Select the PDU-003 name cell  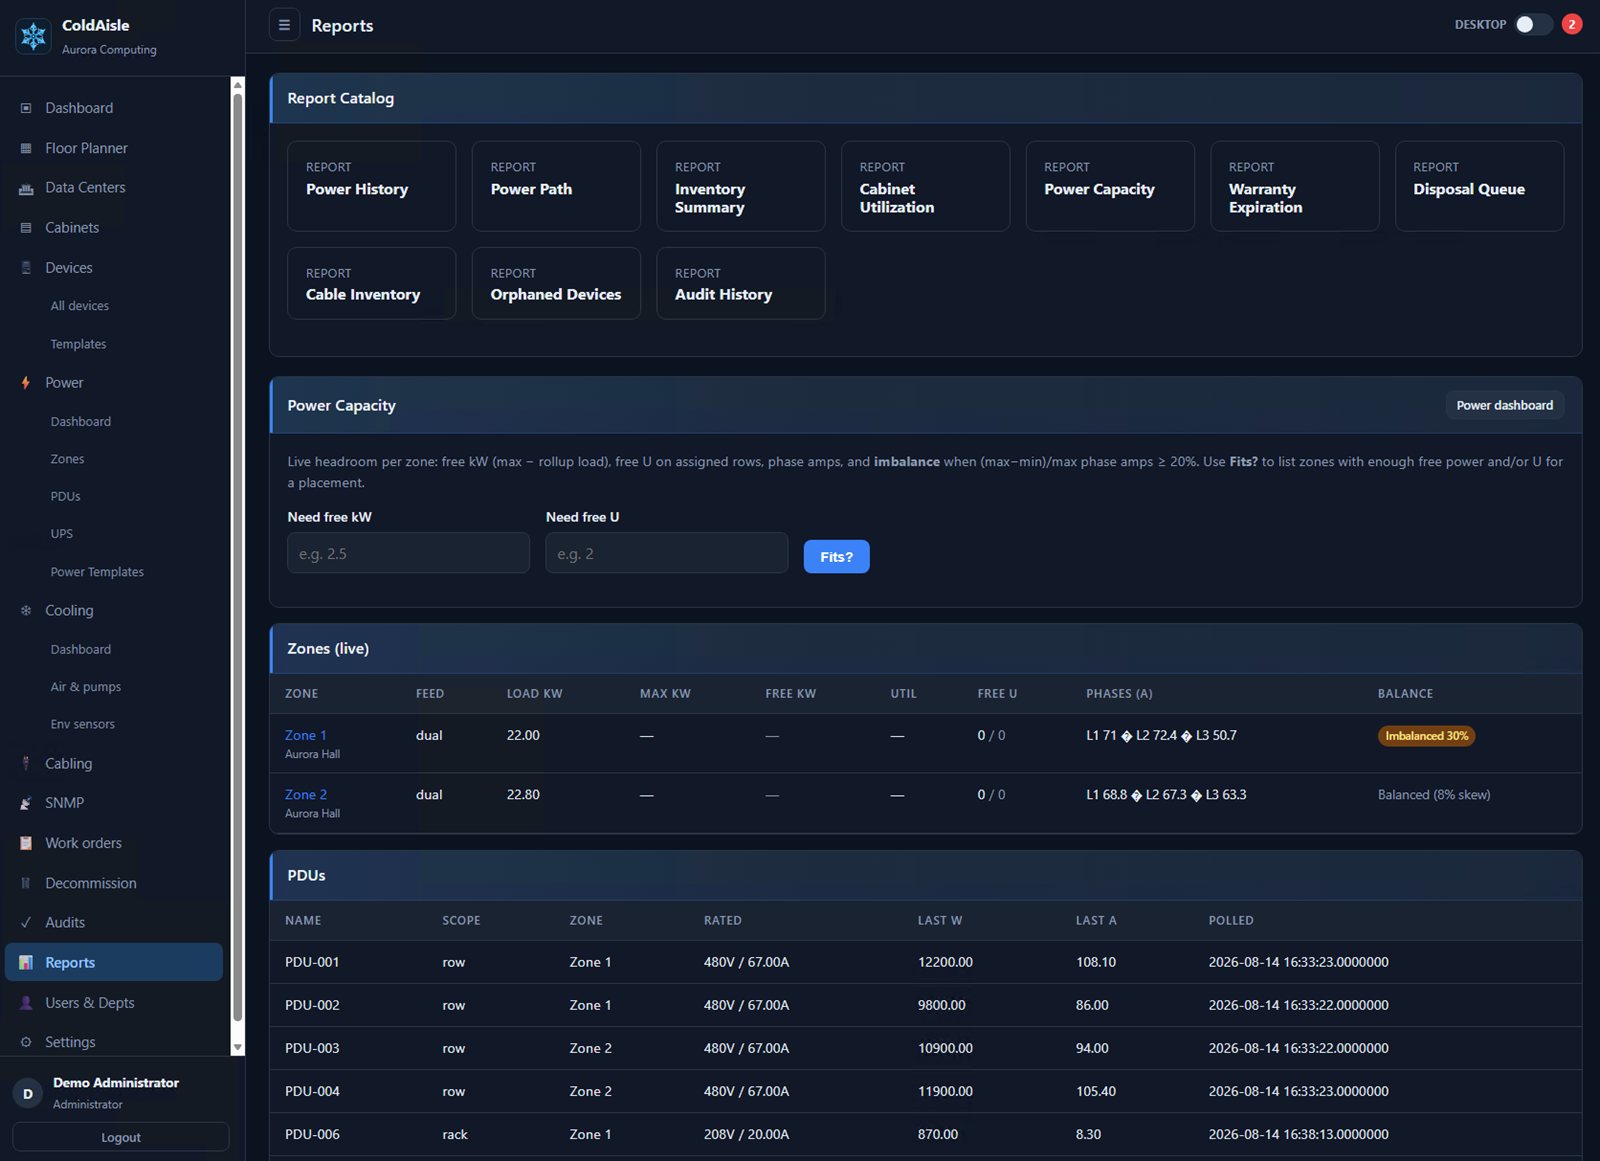[x=312, y=1048]
